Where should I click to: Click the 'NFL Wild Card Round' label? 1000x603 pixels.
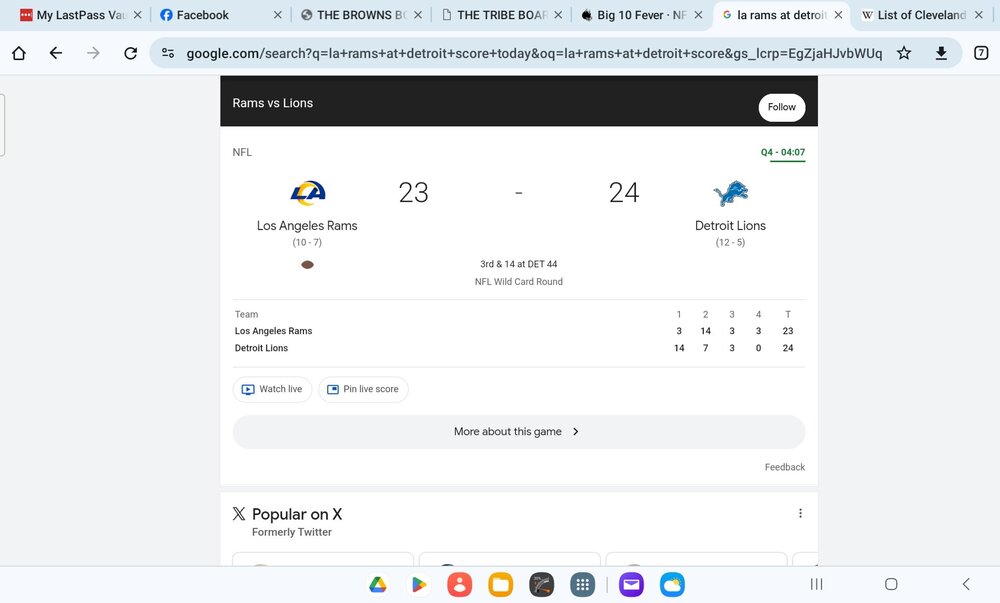point(518,282)
